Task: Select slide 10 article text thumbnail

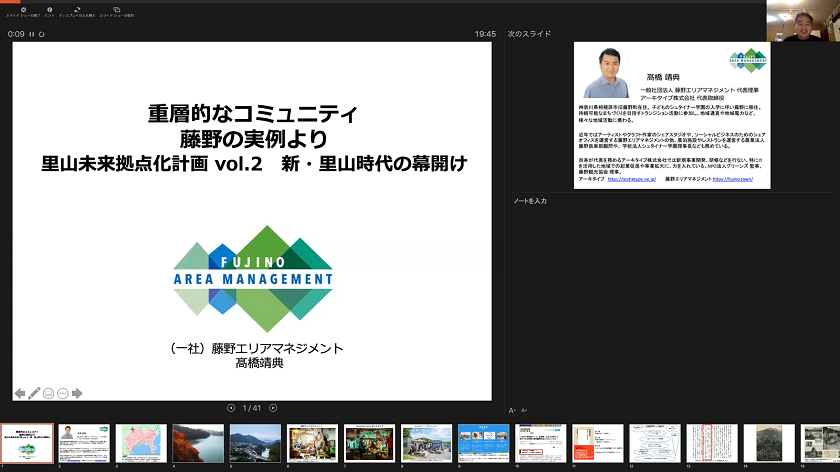Action: click(541, 443)
